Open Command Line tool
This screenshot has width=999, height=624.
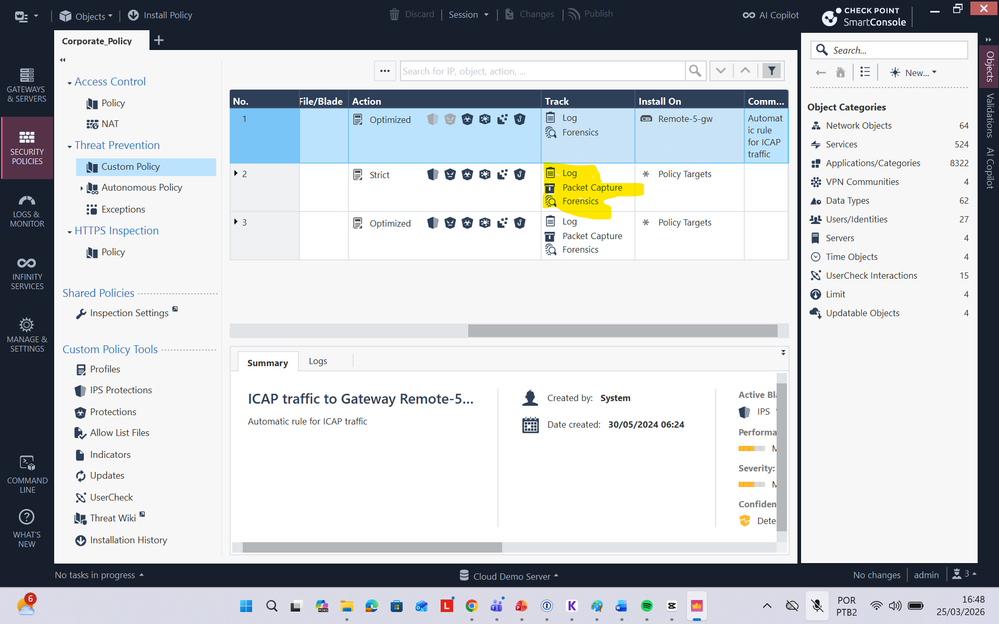[x=27, y=474]
